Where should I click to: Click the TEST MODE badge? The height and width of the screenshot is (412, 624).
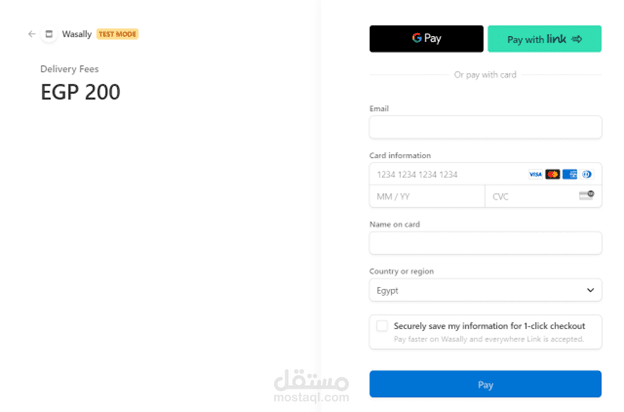(117, 34)
